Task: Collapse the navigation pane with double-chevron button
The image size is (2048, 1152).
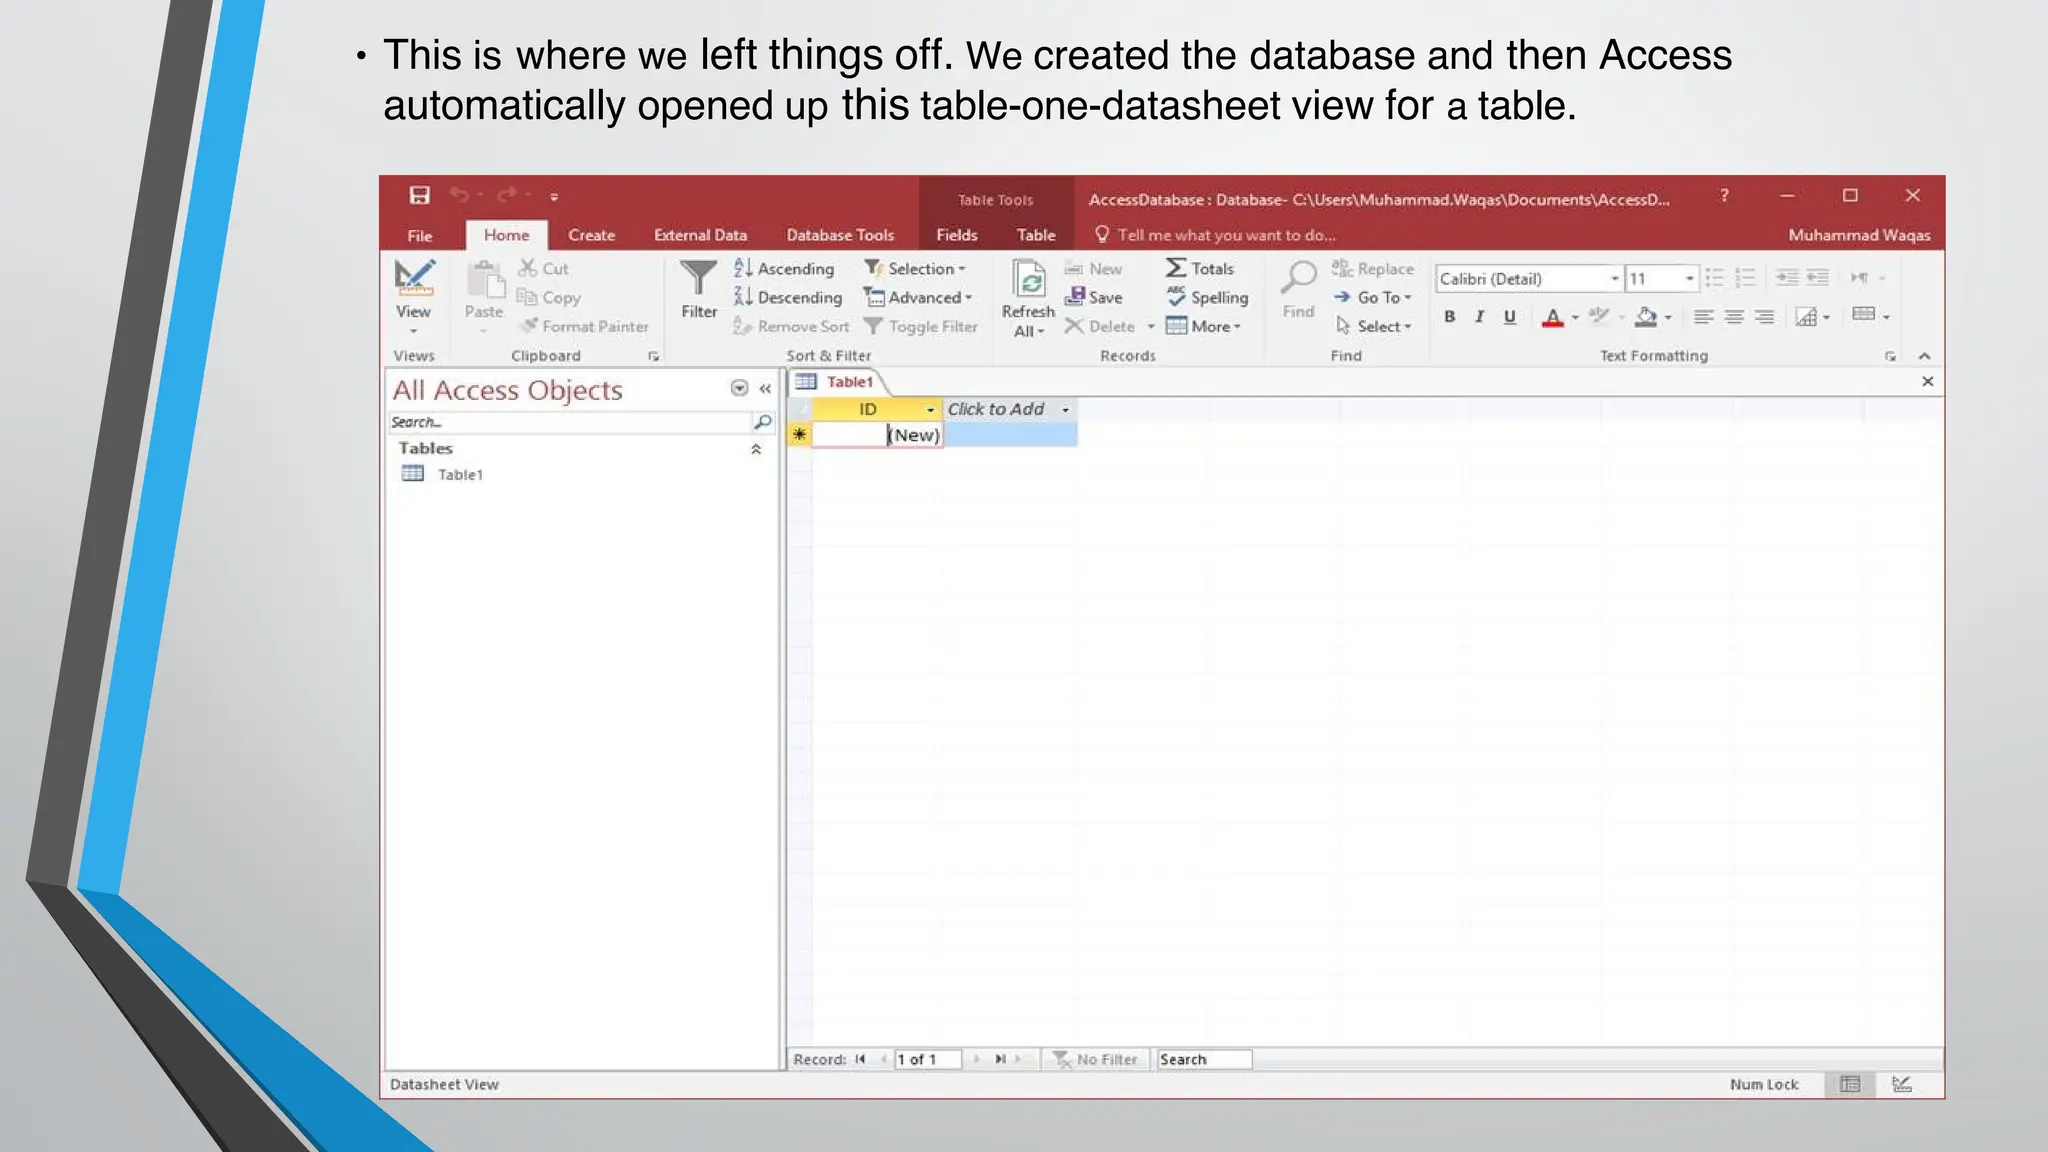Action: pos(765,389)
